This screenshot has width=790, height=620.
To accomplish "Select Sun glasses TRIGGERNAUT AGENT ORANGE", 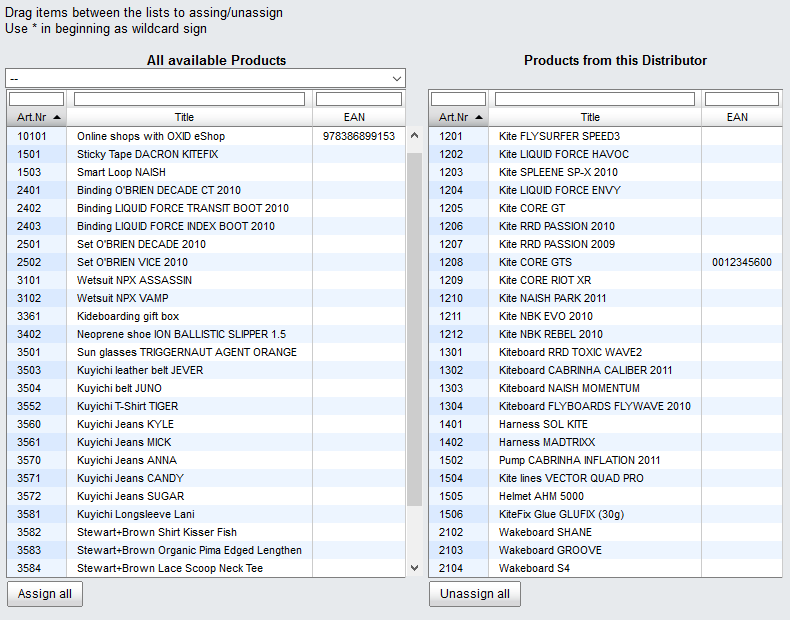I will [206, 353].
